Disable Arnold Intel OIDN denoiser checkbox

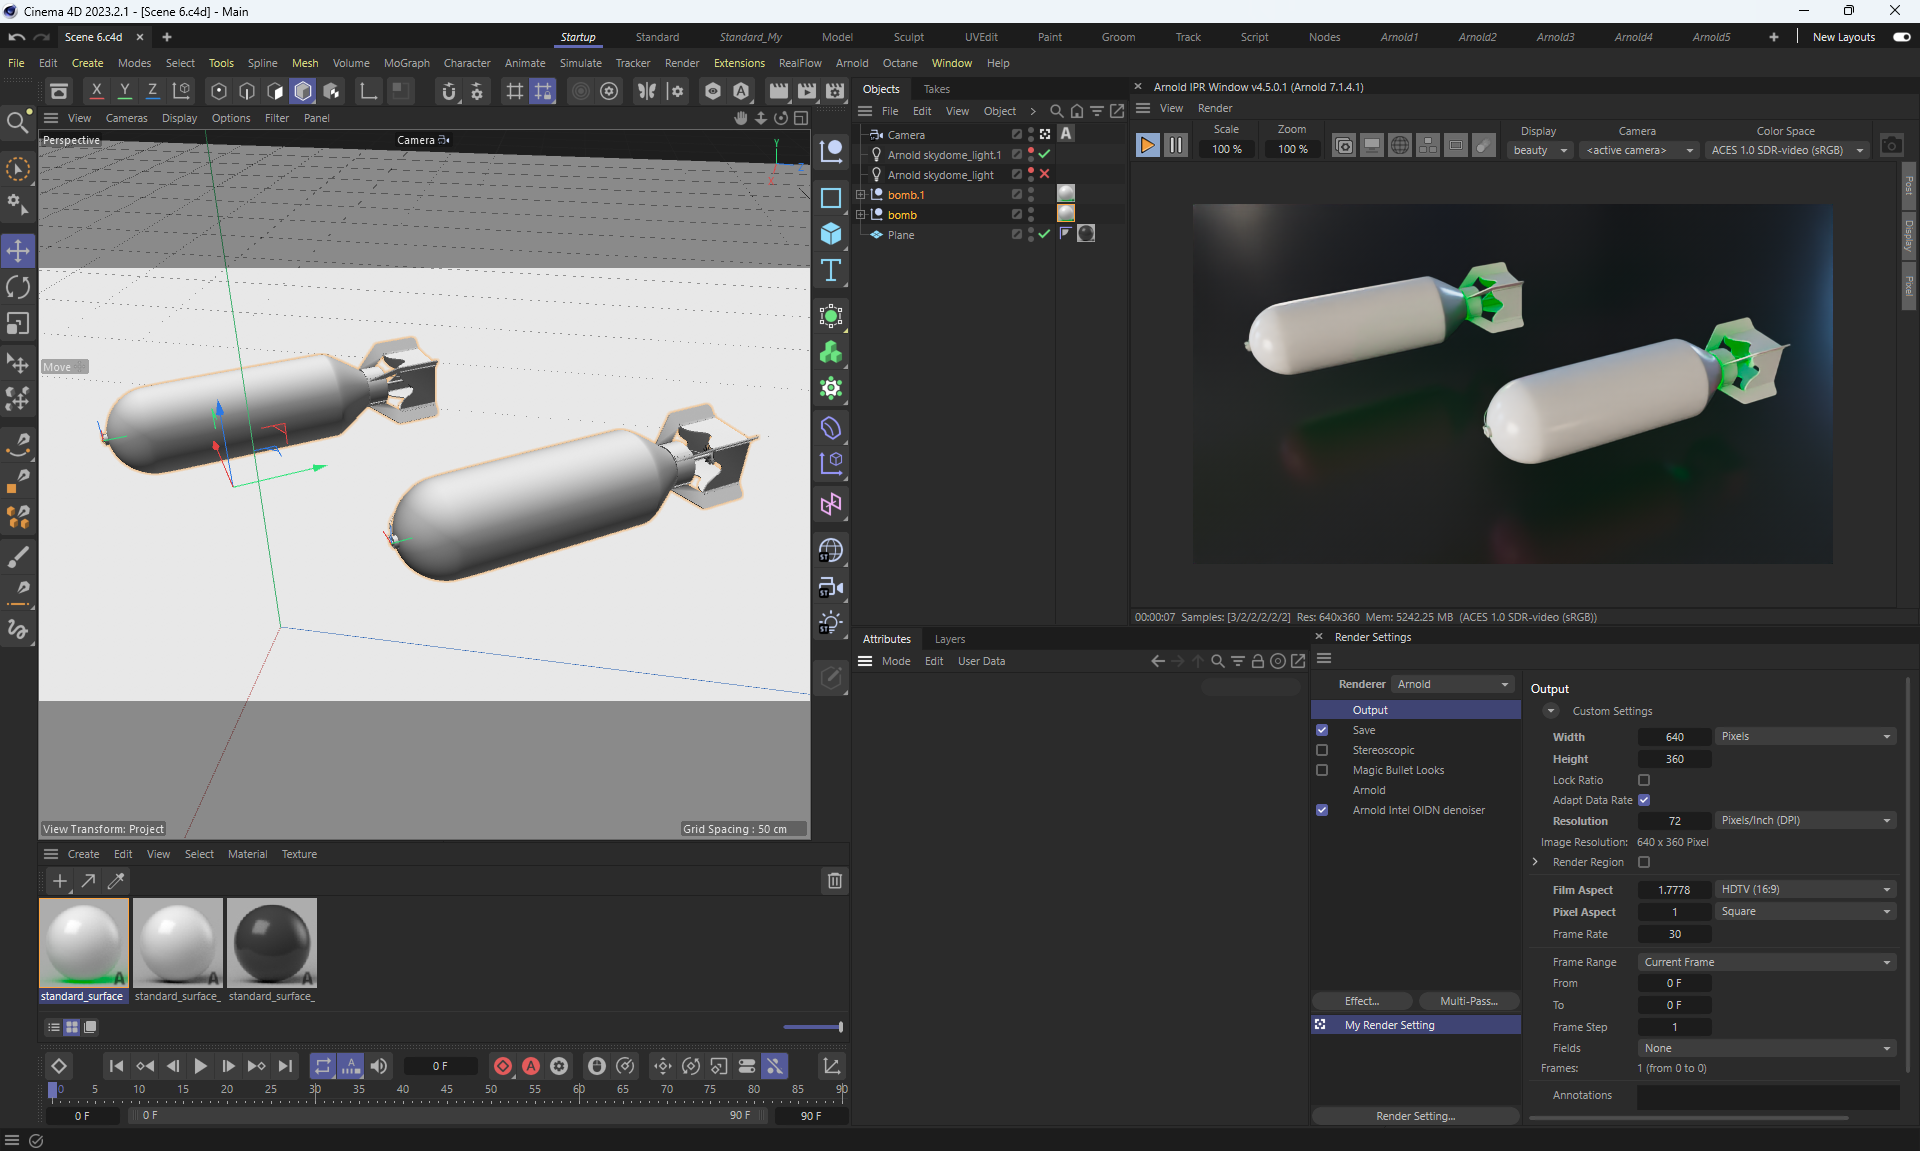click(1322, 810)
